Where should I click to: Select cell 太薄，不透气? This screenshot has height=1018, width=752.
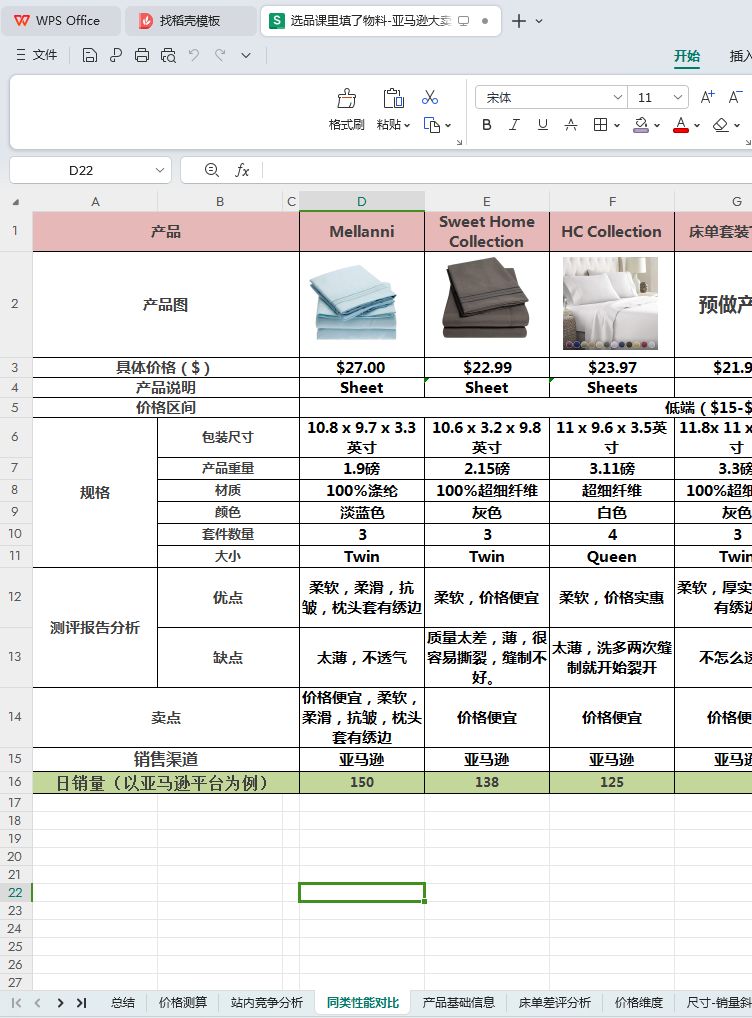tap(362, 657)
